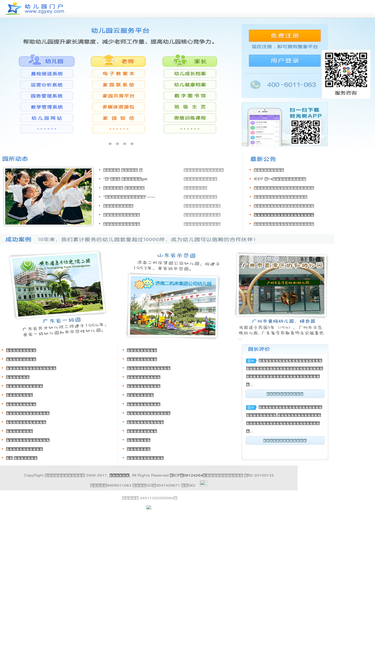Viewport: 375px width, 667px height.
Task: Open 数字图书馆
Action: coord(190,96)
